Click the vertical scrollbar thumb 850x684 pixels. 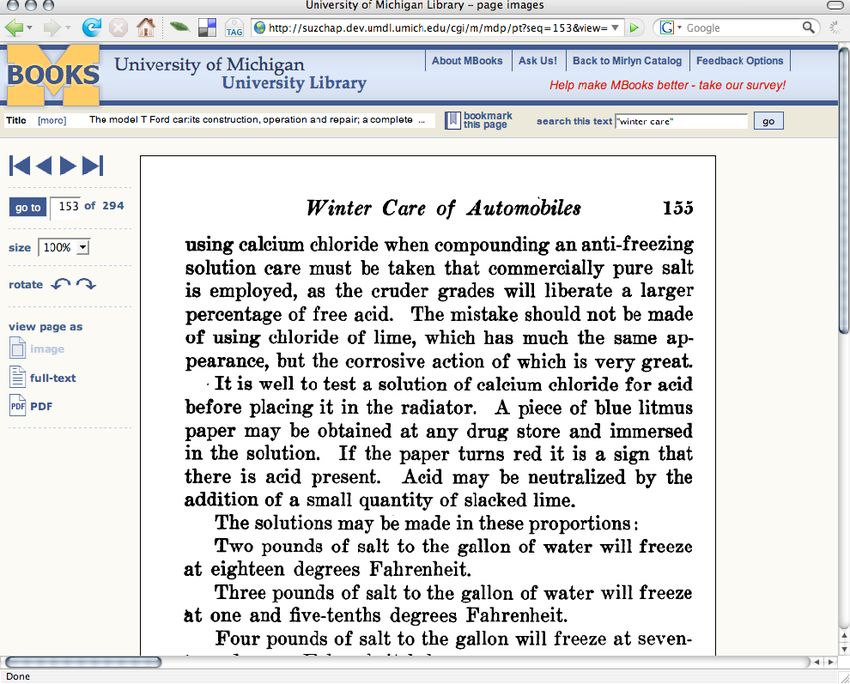843,190
